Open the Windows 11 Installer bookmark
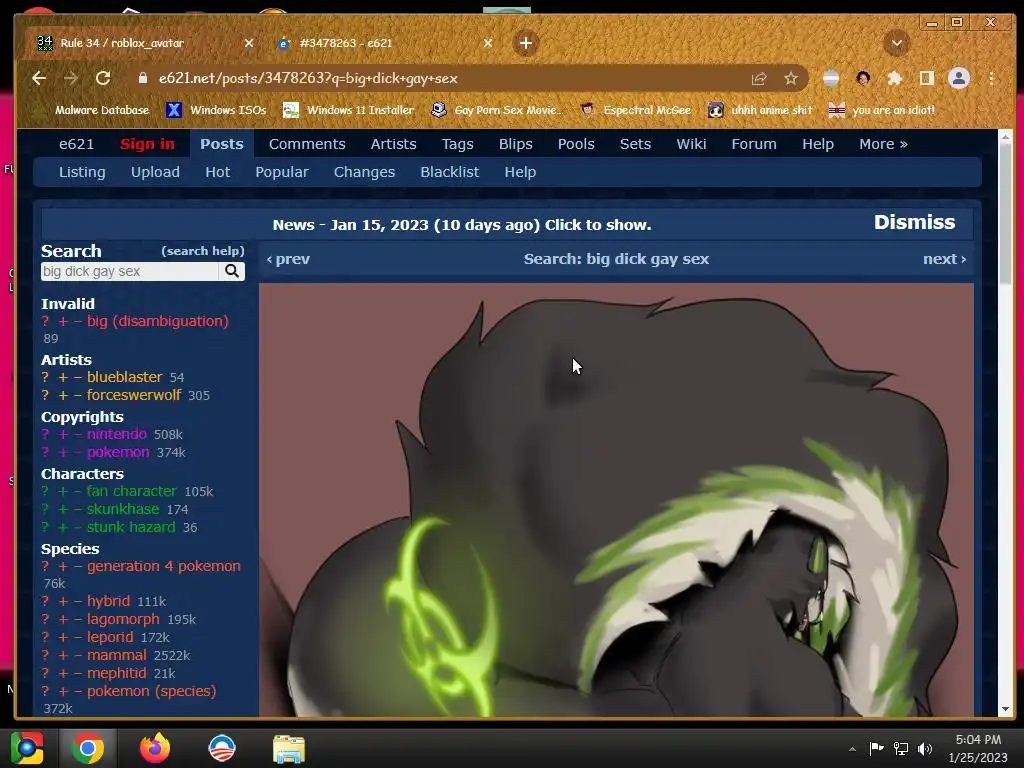1024x768 pixels. 347,110
